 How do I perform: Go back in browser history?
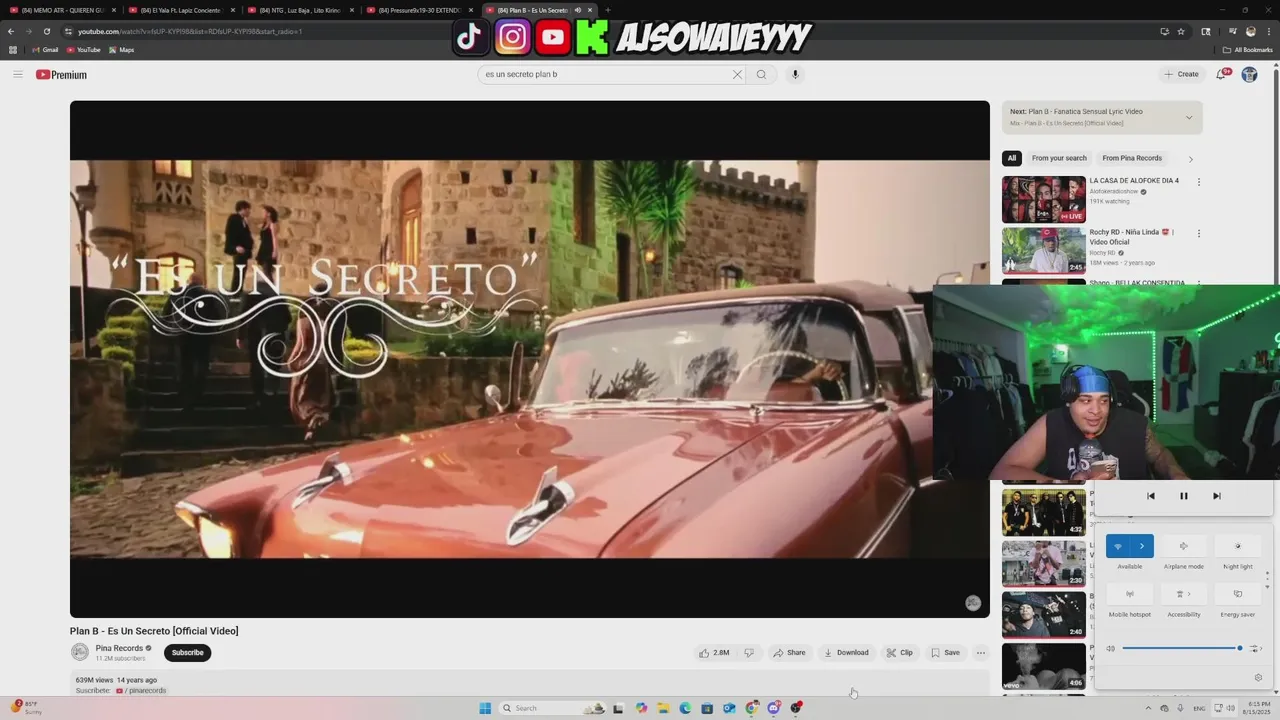11,31
